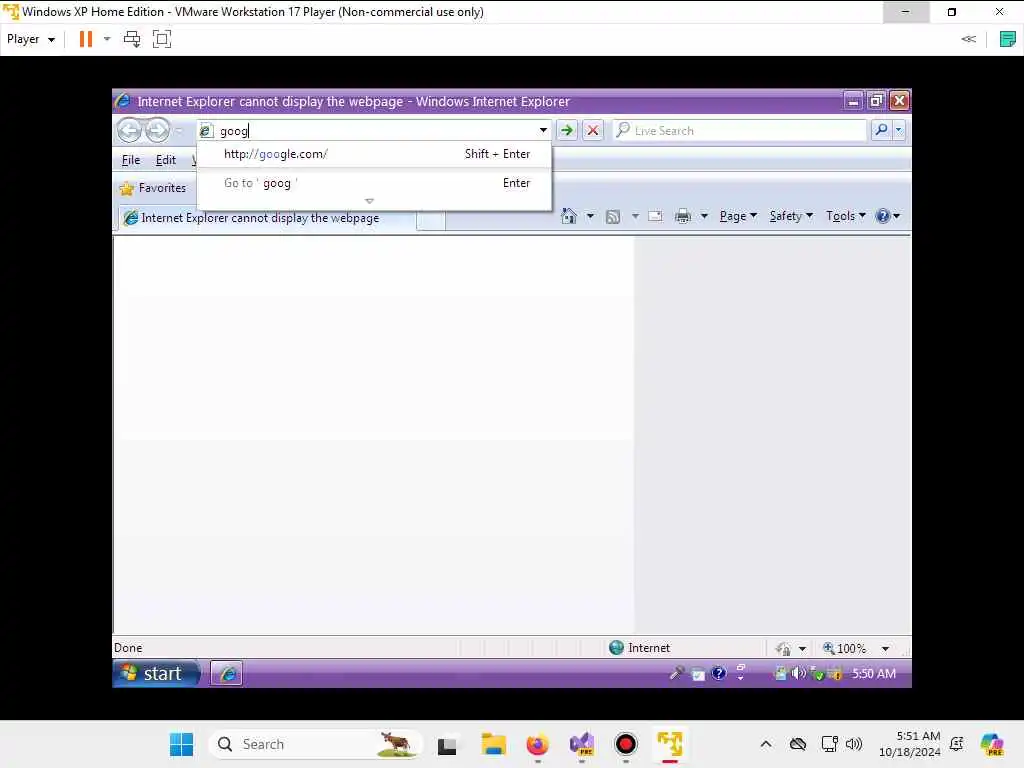This screenshot has height=768, width=1024.
Task: Click the Internet zone globe icon in status bar
Action: pyautogui.click(x=616, y=647)
